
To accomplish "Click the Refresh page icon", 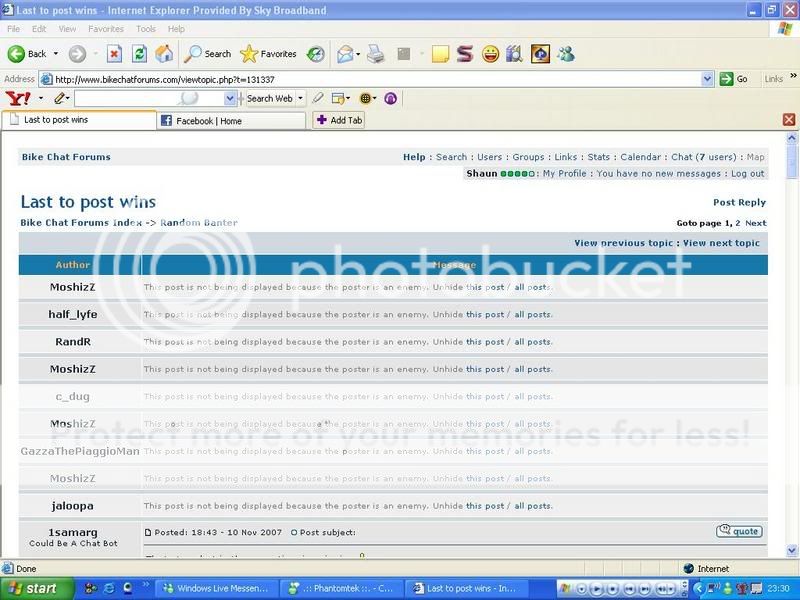I will (139, 54).
